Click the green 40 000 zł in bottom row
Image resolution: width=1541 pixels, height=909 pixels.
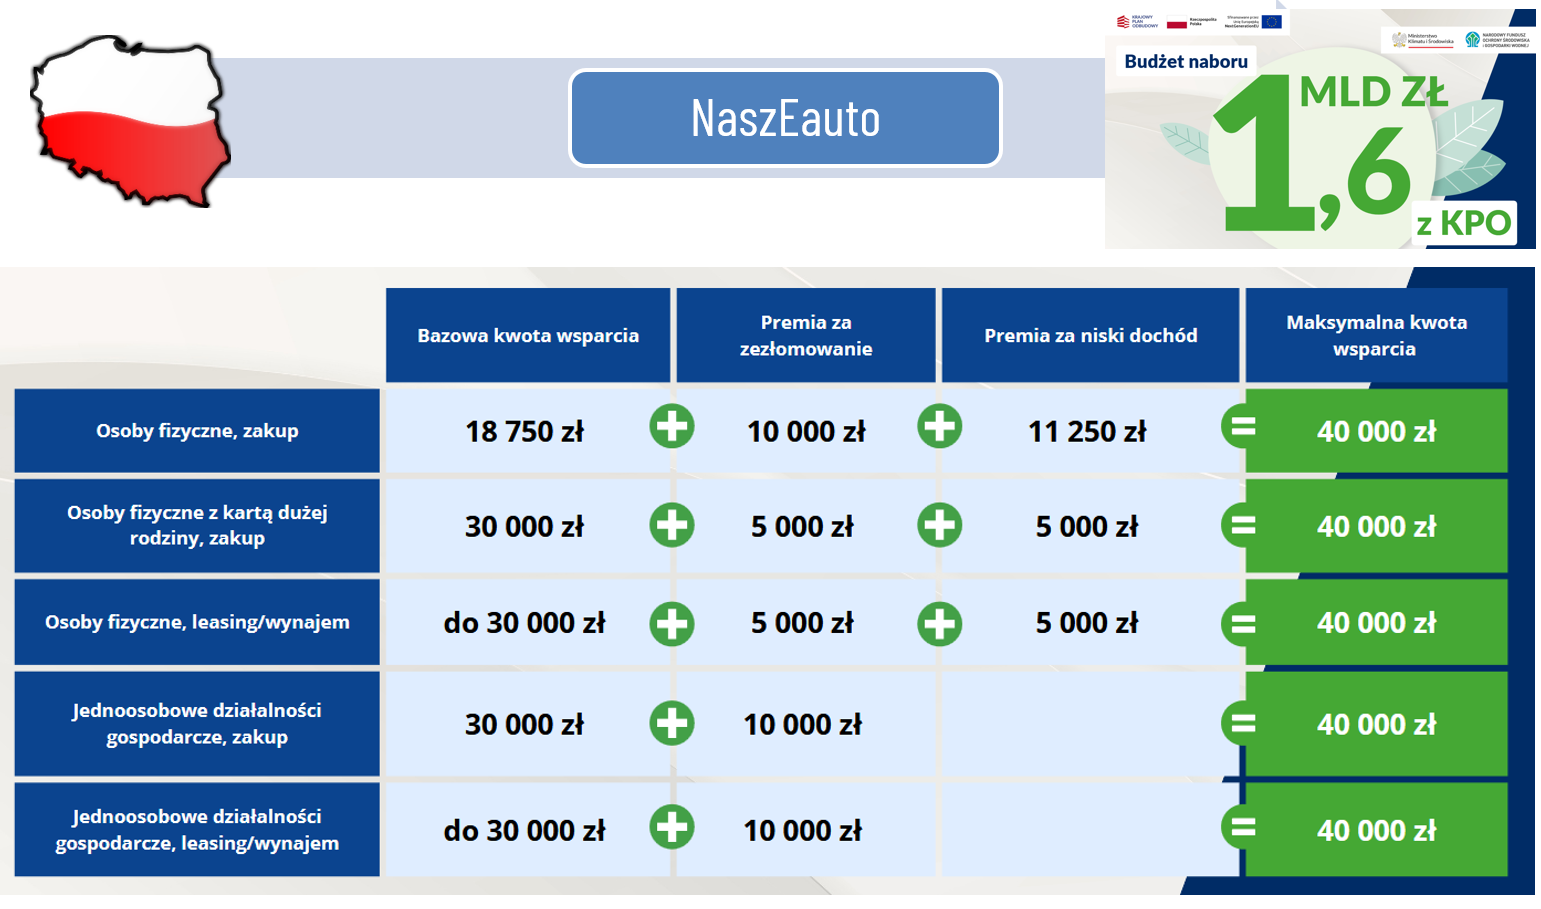point(1376,830)
